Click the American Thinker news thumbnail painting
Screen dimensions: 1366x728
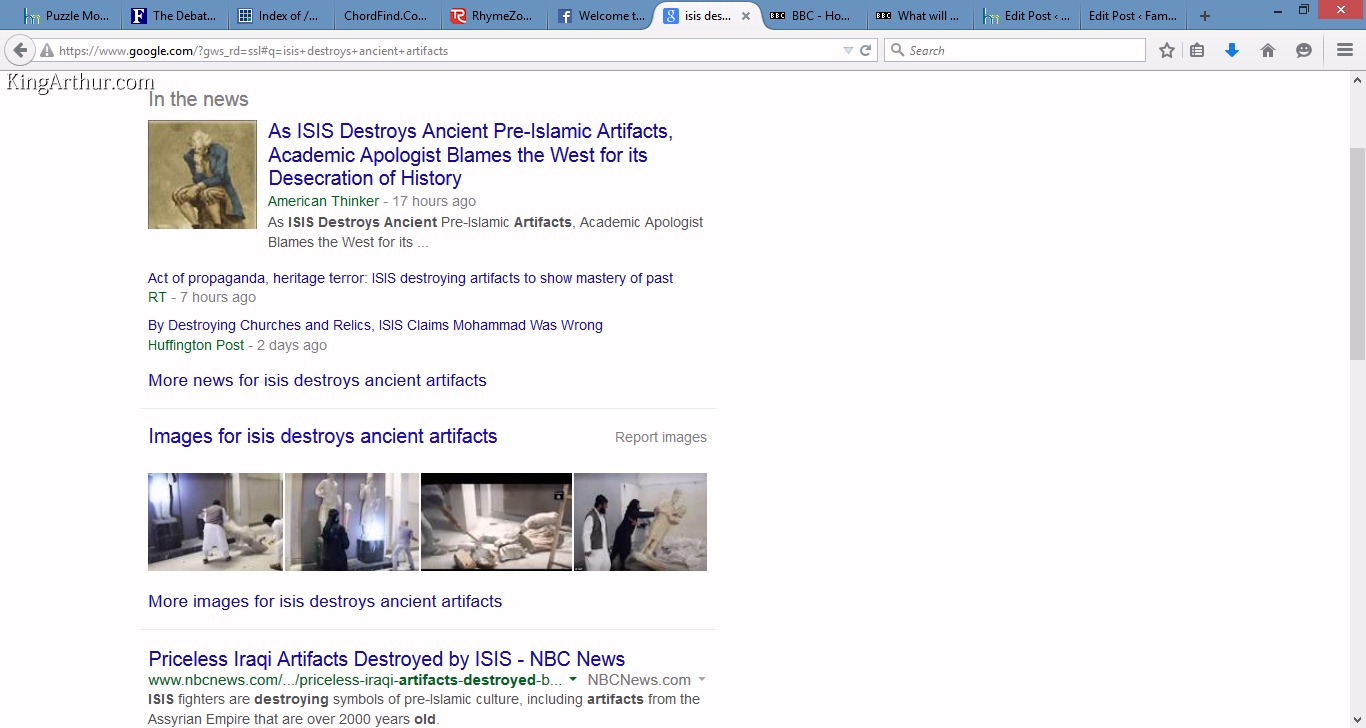tap(202, 175)
